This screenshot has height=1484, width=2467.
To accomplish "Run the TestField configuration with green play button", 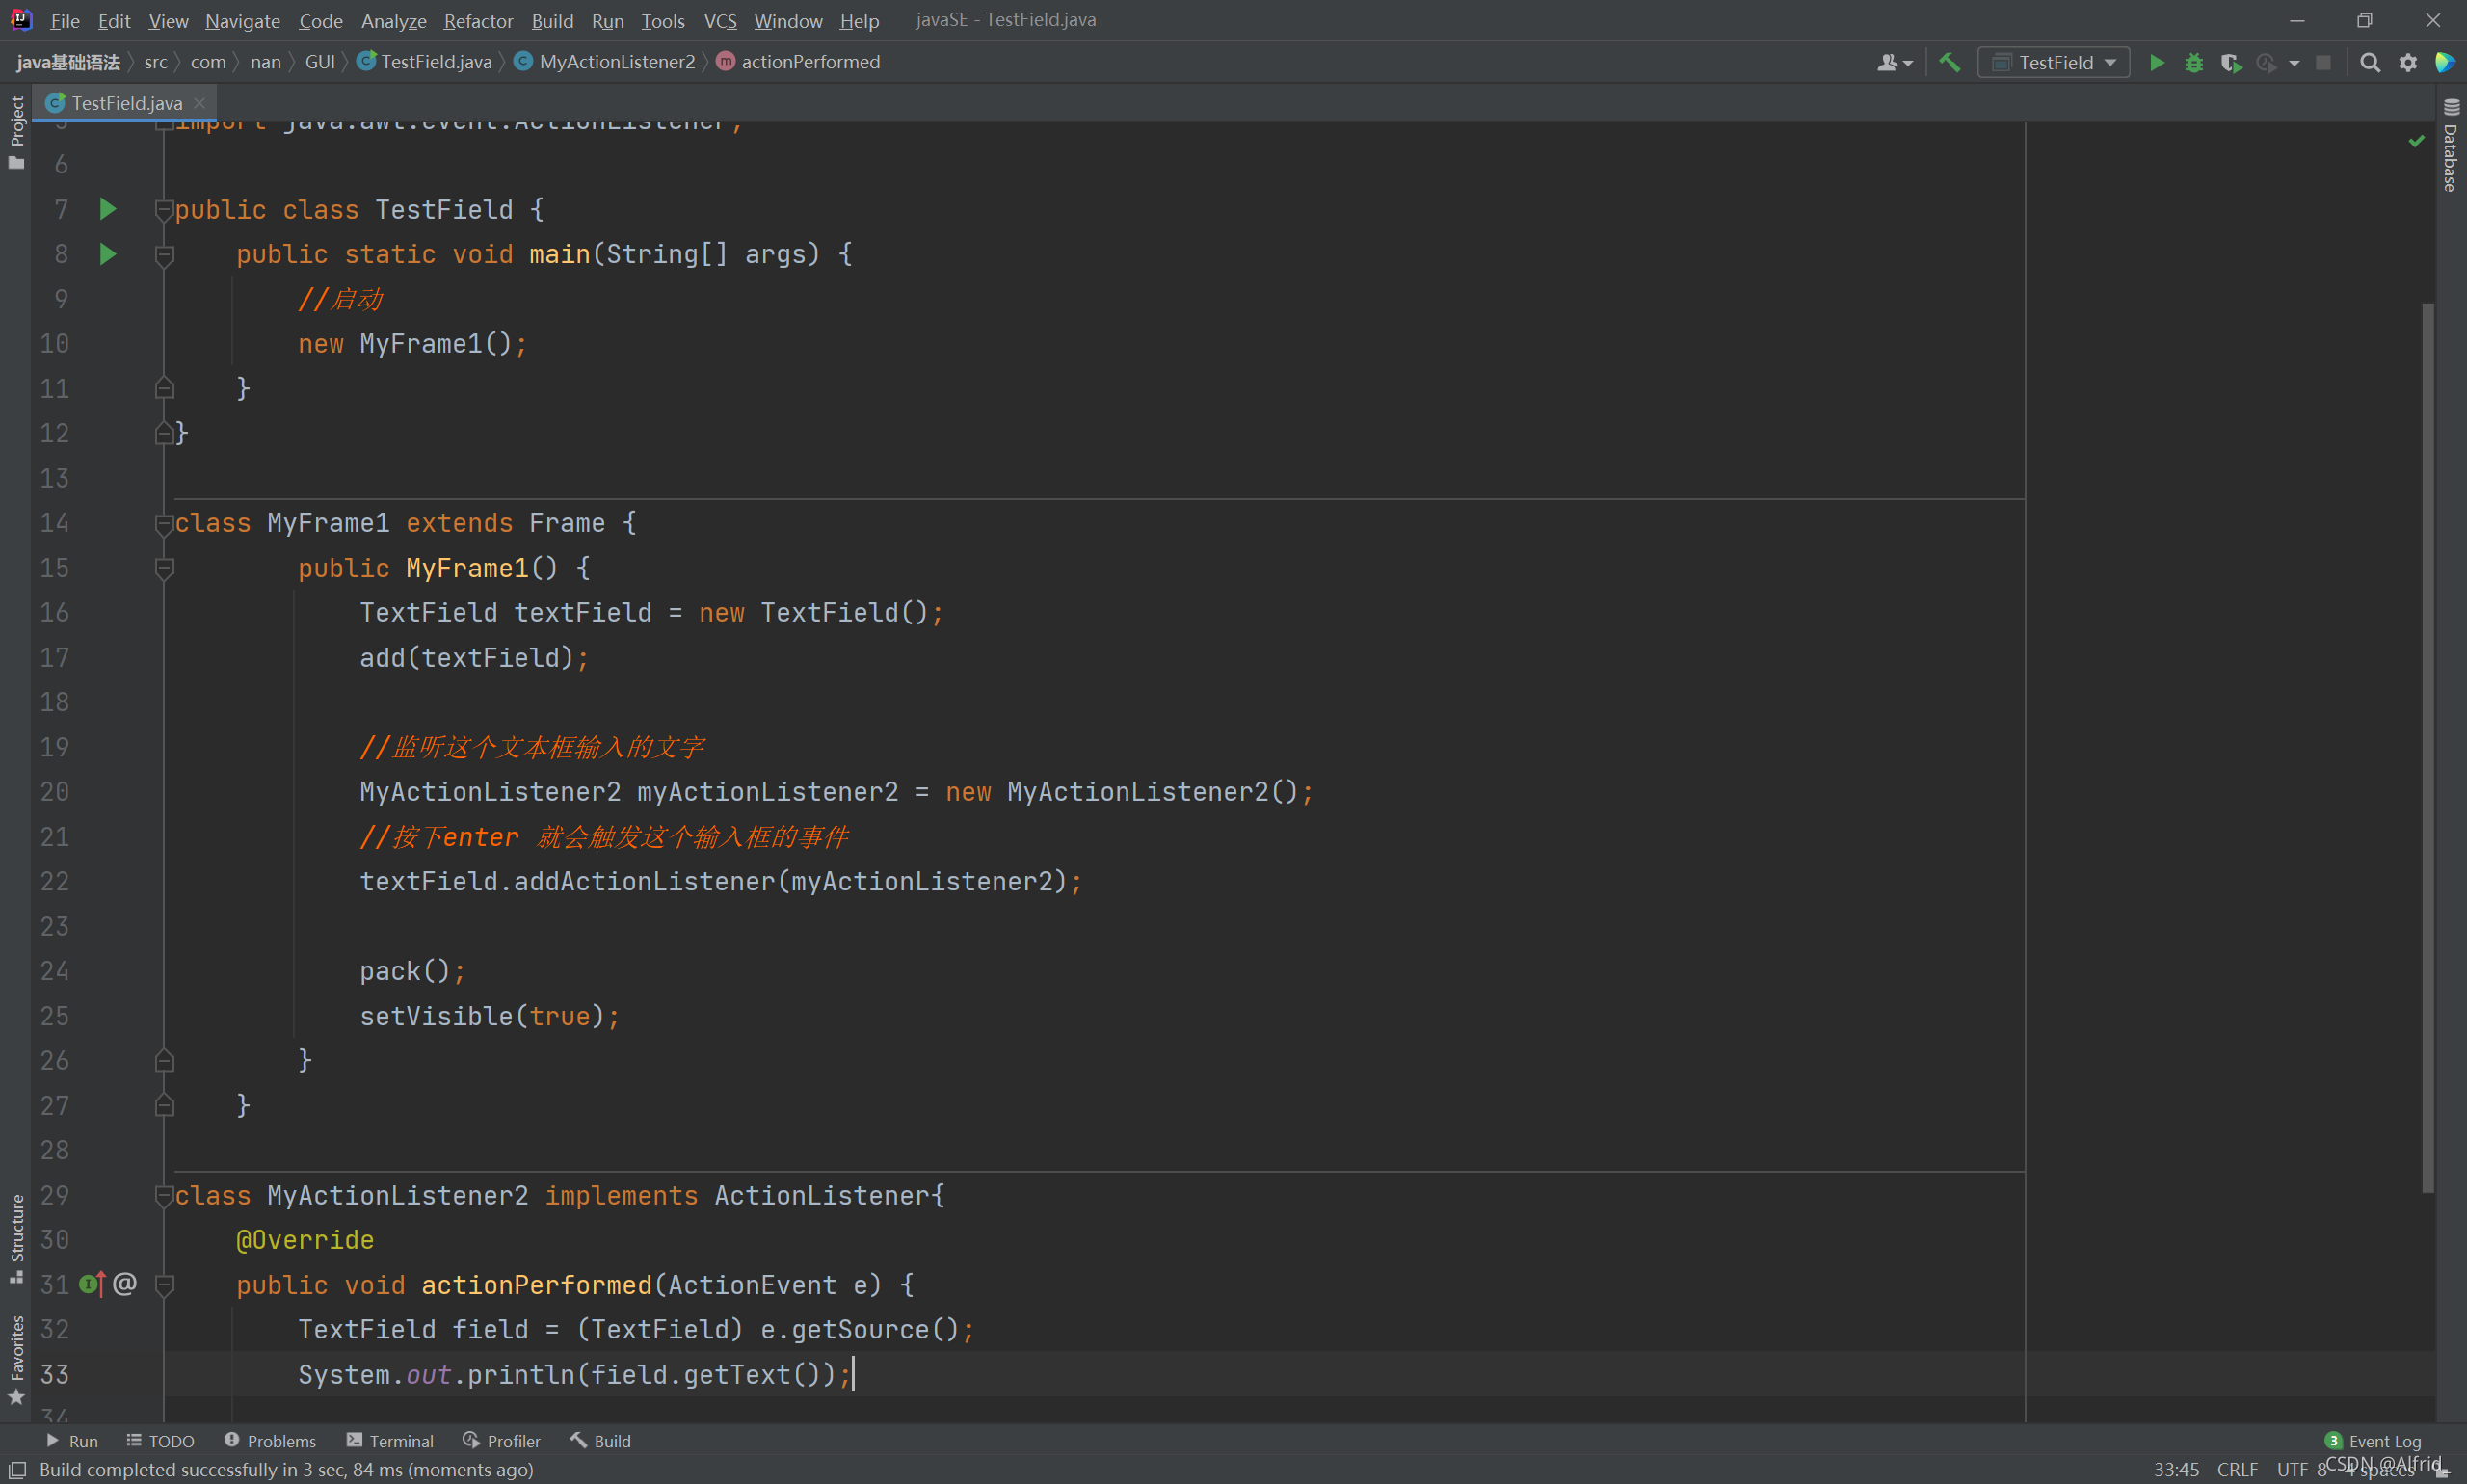I will click(x=2157, y=62).
